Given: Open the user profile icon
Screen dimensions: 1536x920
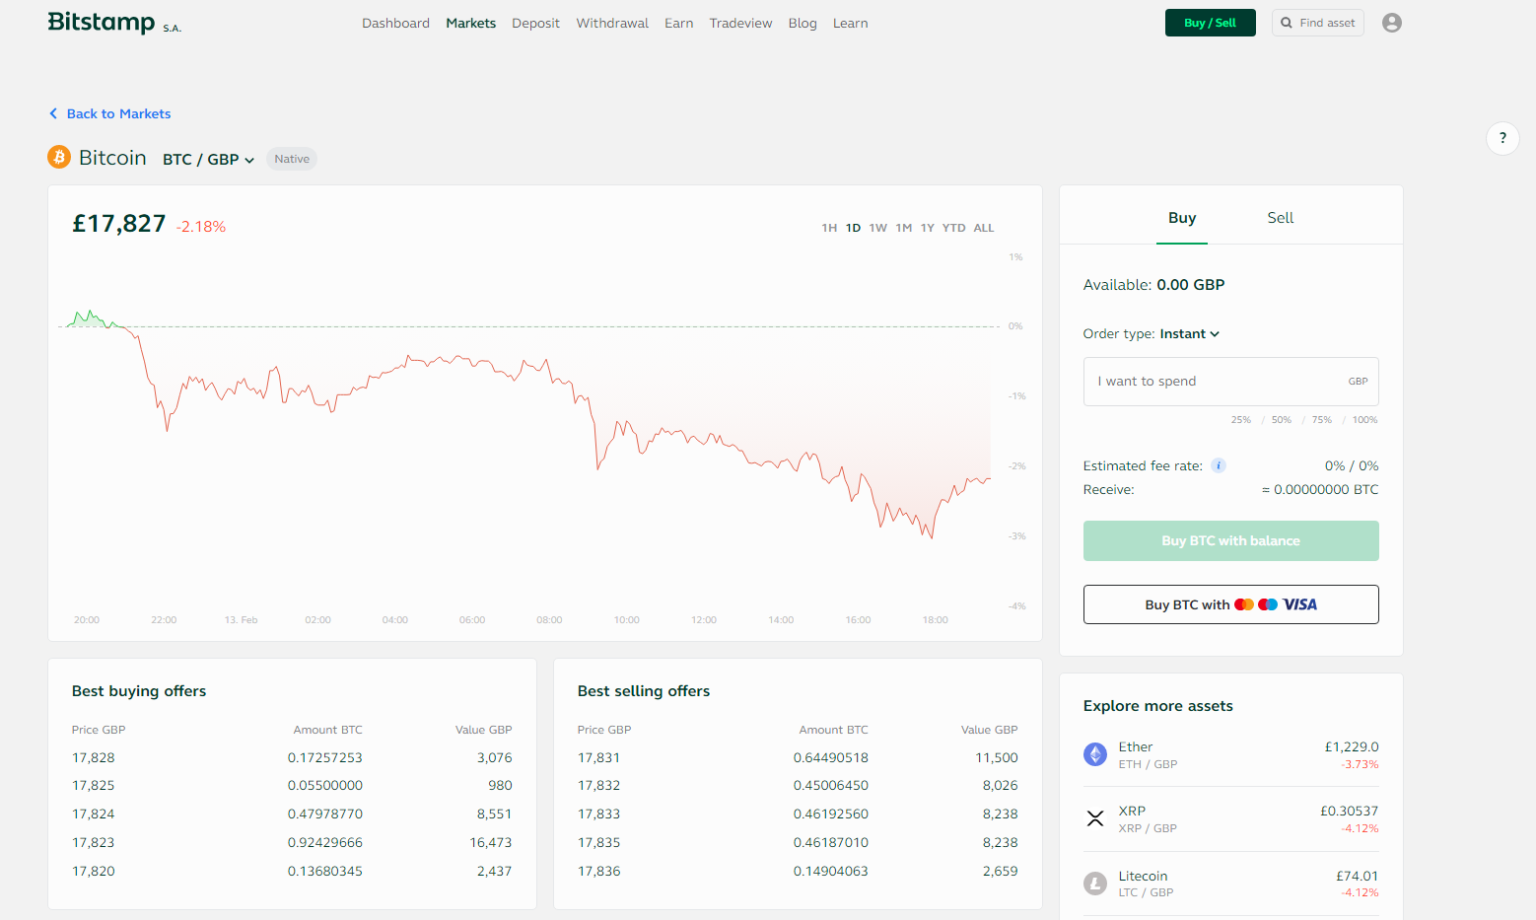Looking at the screenshot, I should click(x=1392, y=22).
